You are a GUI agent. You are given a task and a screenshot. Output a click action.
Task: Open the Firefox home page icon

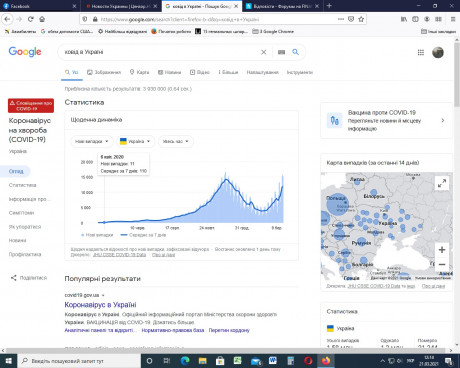42,19
